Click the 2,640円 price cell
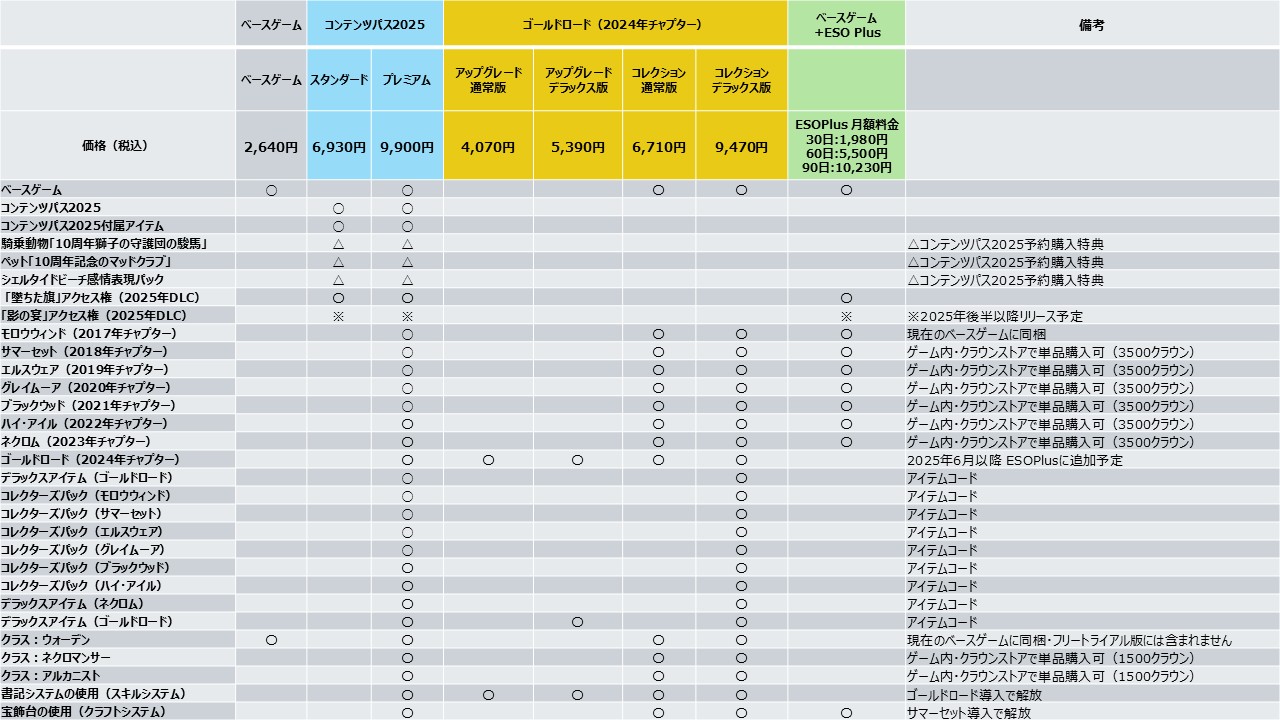 [271, 147]
